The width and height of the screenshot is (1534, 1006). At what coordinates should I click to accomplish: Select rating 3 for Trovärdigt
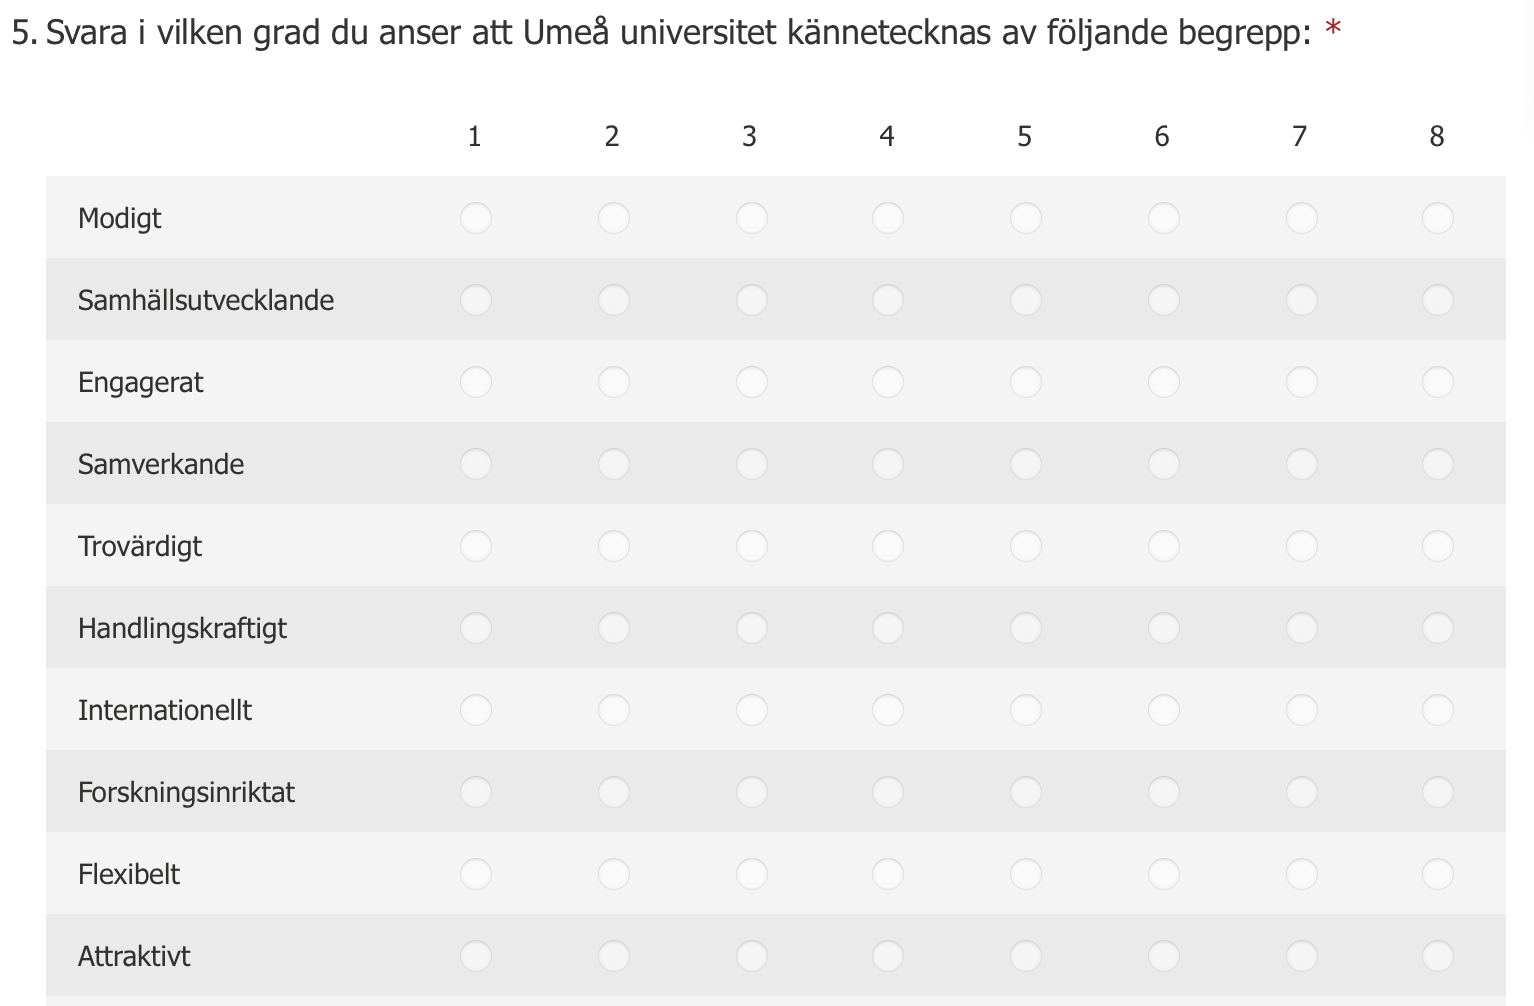click(x=751, y=546)
